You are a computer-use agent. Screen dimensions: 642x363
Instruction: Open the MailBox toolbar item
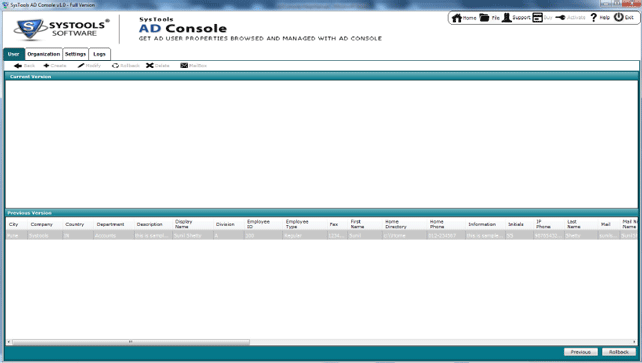(193, 65)
